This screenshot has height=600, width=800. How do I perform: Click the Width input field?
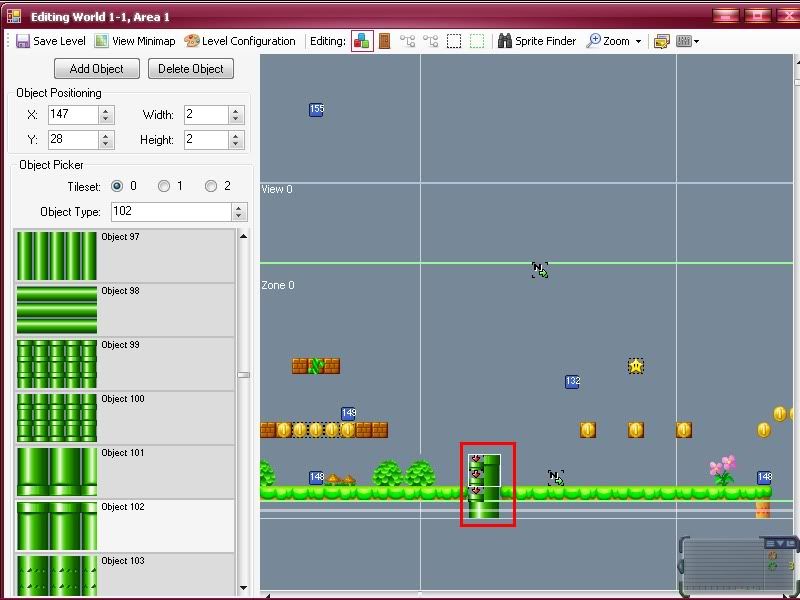point(206,115)
